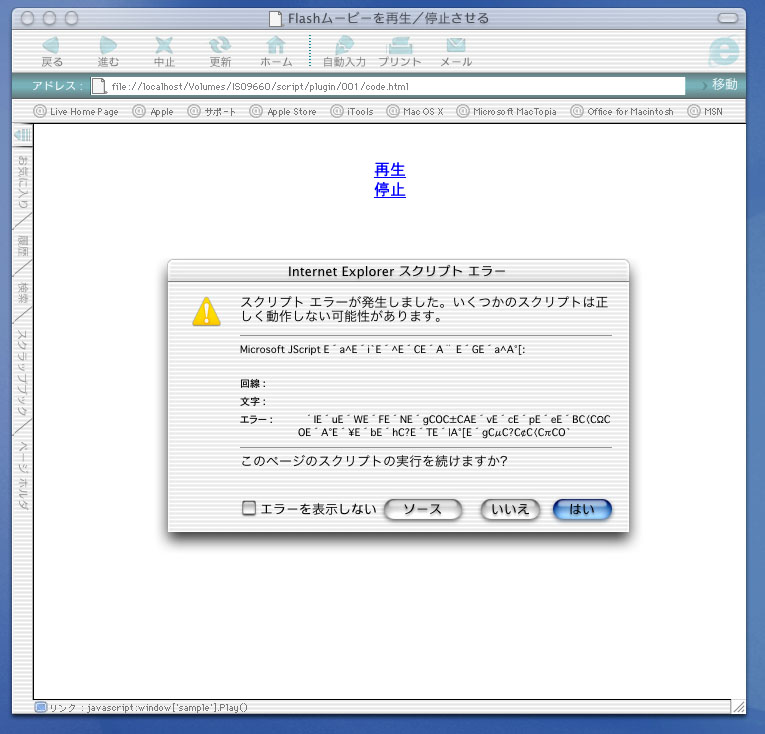This screenshot has height=734, width=765.
Task: Open the Mac OS X favorites link
Action: [415, 111]
